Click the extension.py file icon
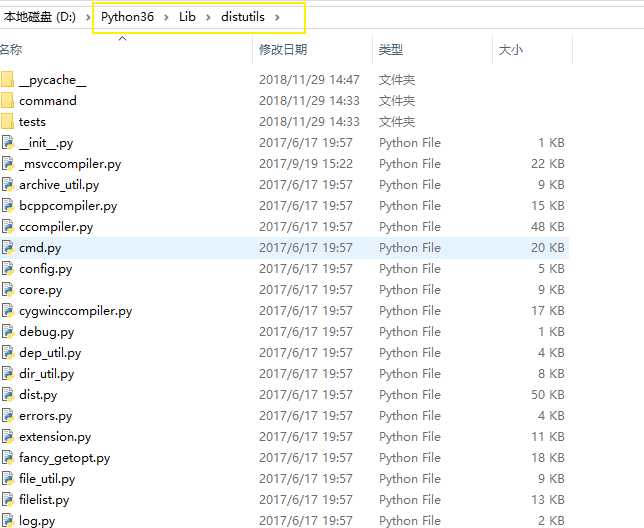This screenshot has height=528, width=644. point(7,436)
